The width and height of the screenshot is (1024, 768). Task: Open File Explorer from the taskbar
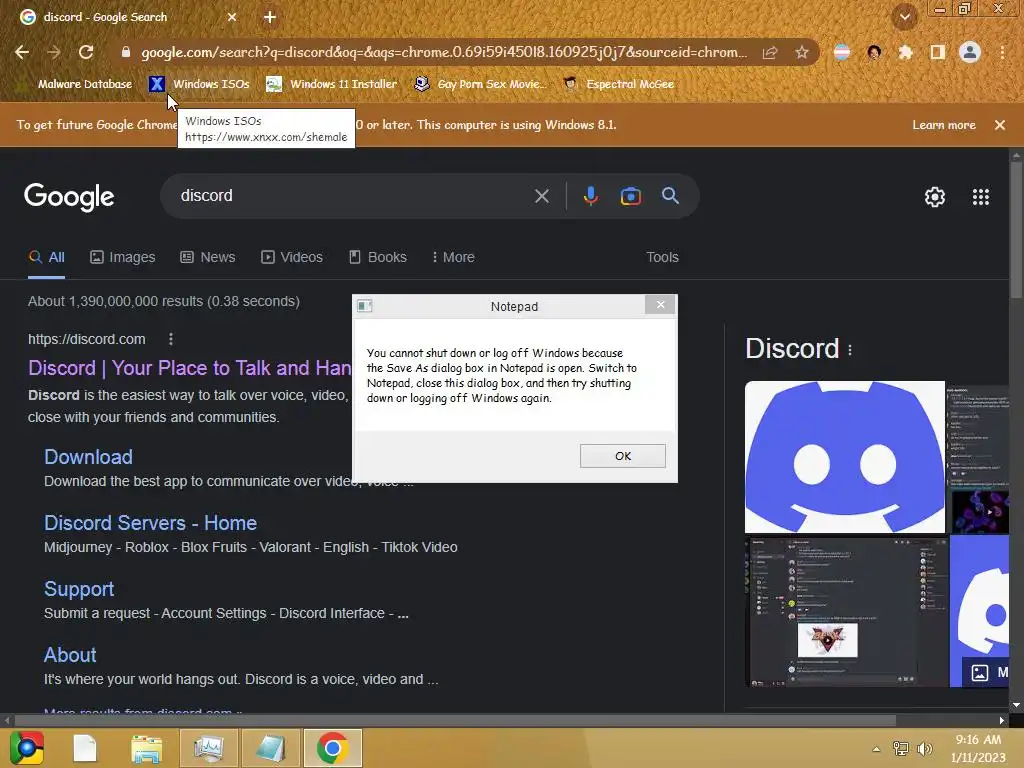[x=146, y=748]
